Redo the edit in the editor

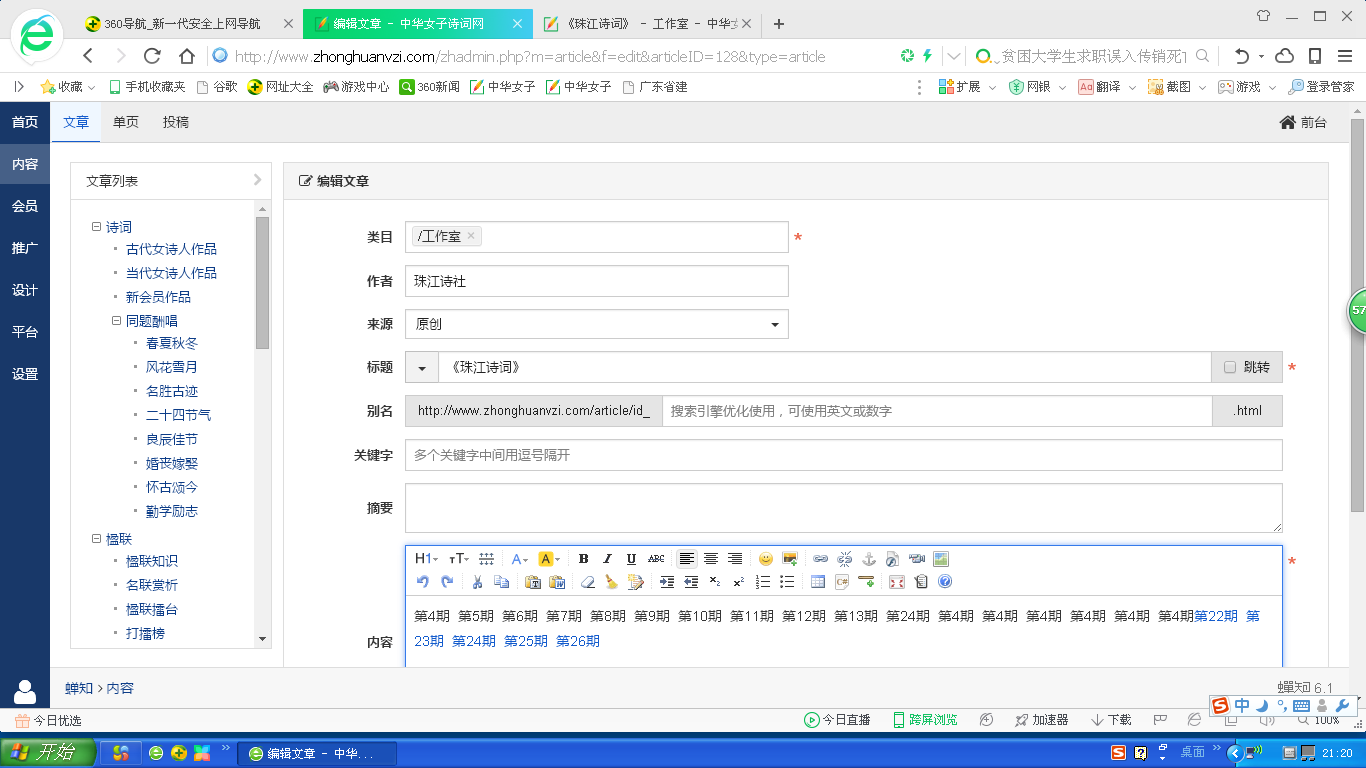(446, 582)
